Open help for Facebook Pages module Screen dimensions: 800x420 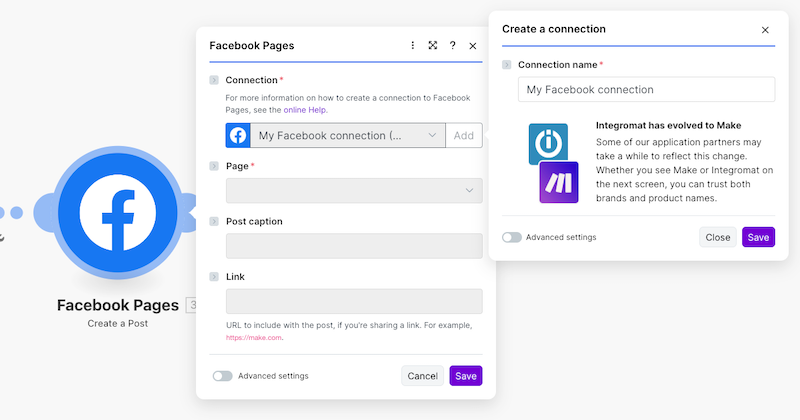click(453, 46)
